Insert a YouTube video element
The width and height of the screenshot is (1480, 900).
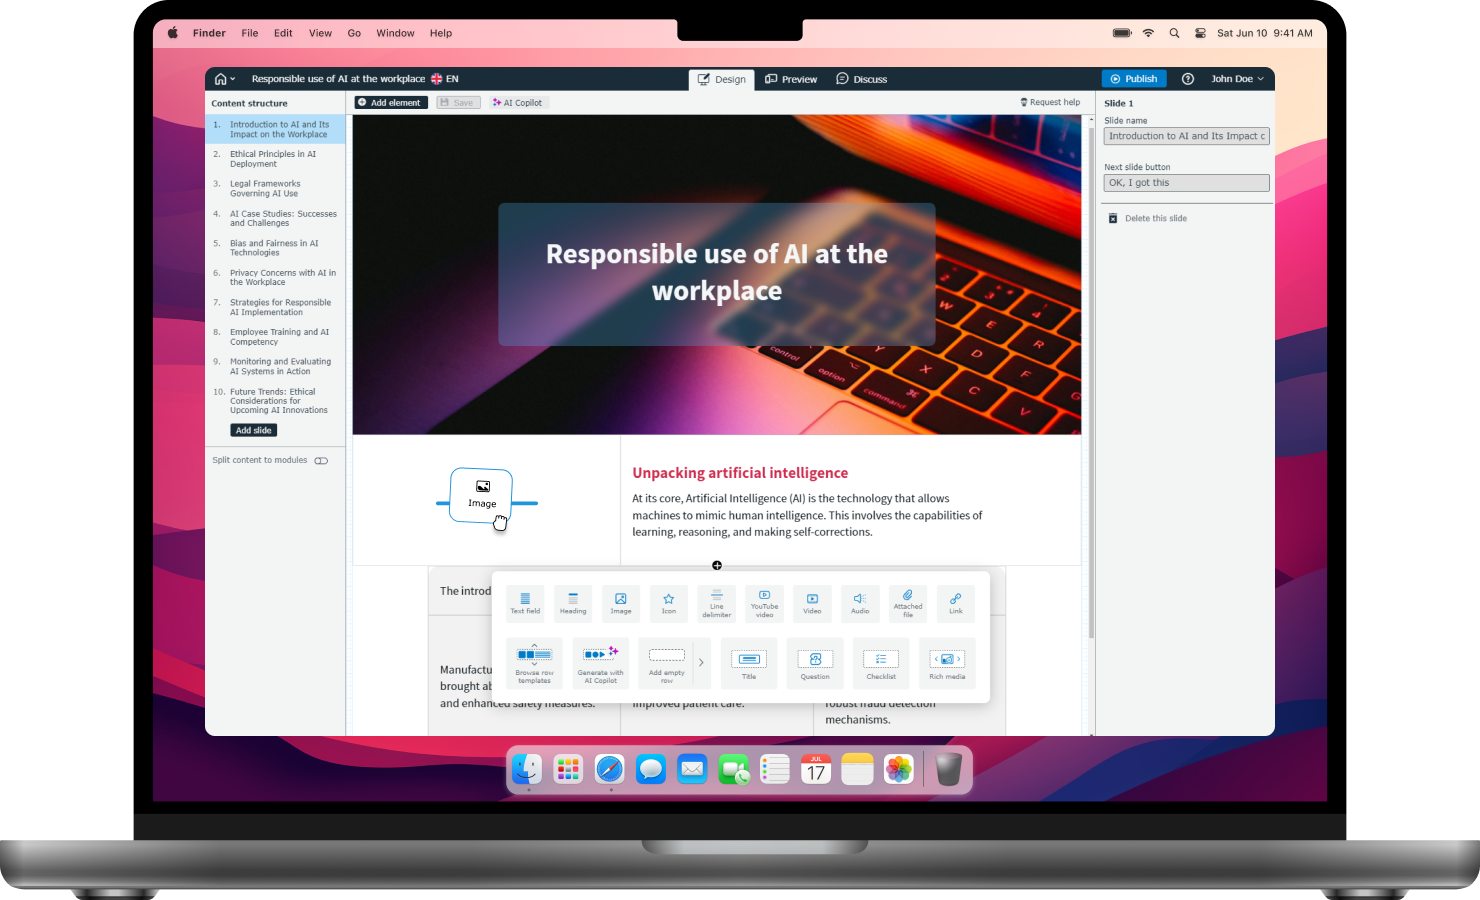pyautogui.click(x=764, y=603)
